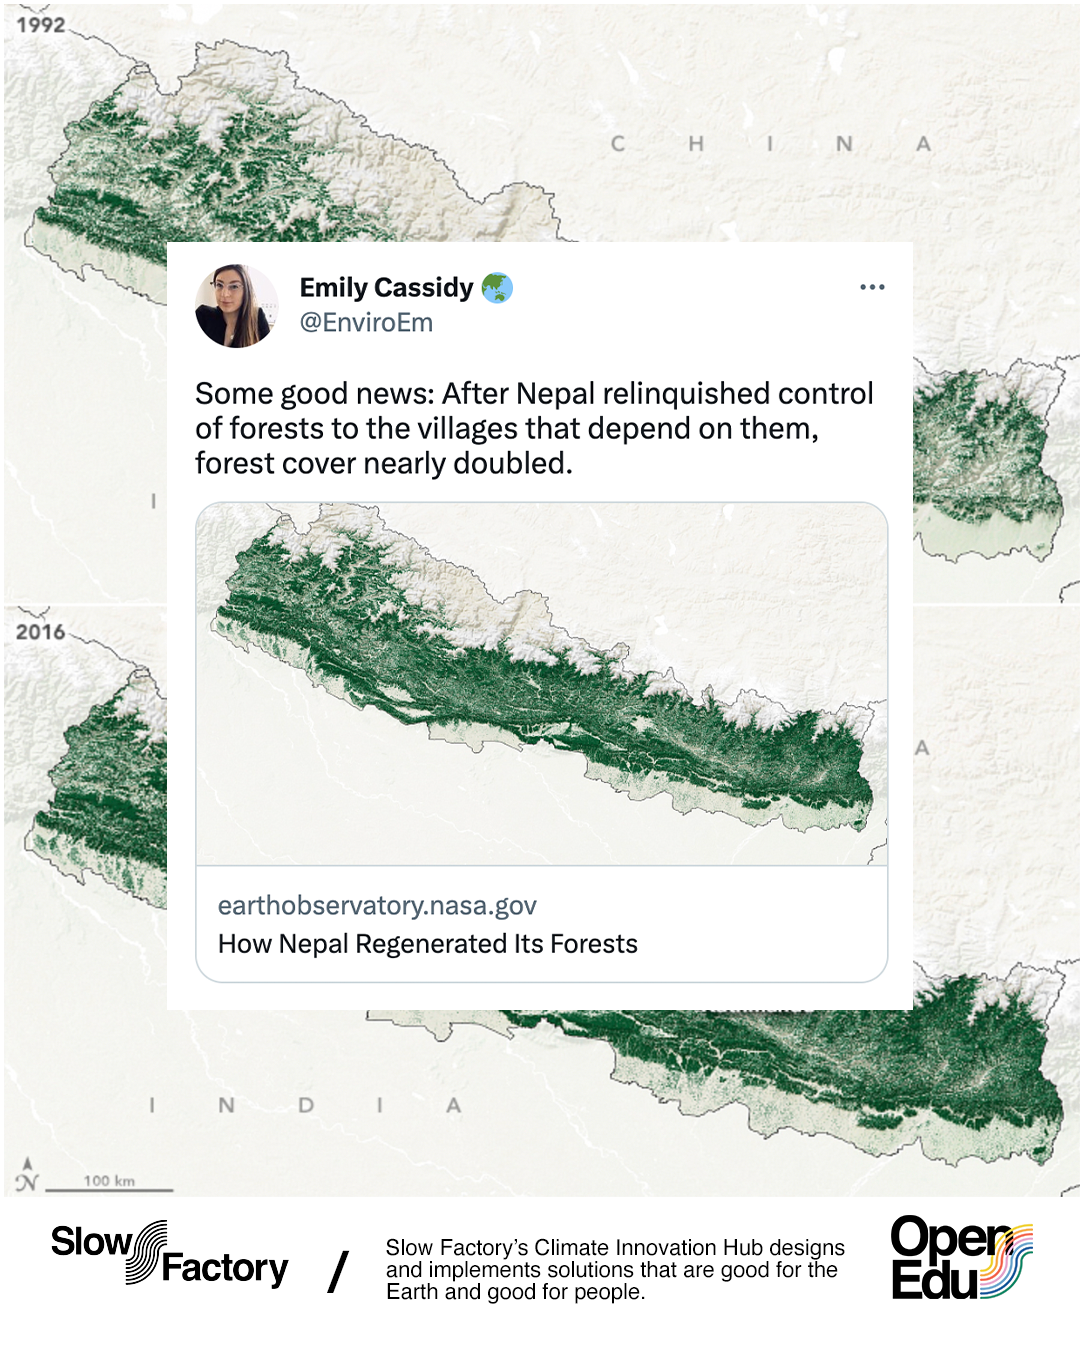Open the Nepal forest map preview image

coord(541,684)
